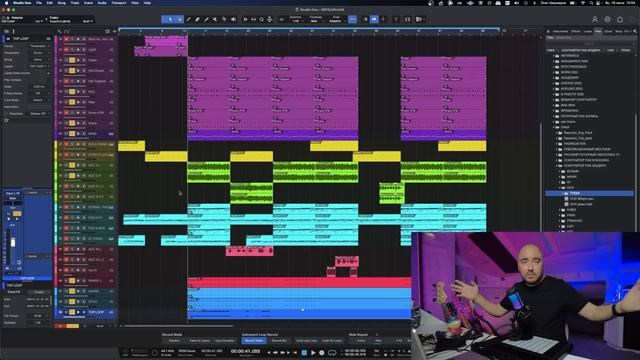Click the Stop button in transport
Screen dimensions: 640x360
click(304, 353)
